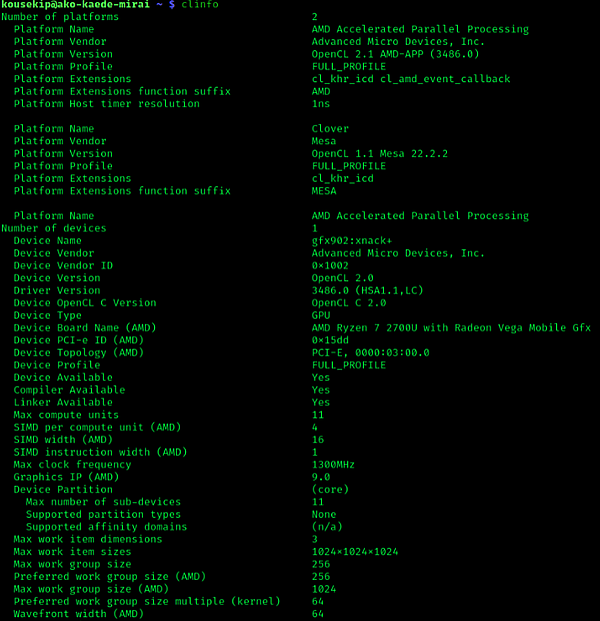This screenshot has height=621, width=600.
Task: Click the 'cl_khr_icd cl_amd_event_callback' extensions value
Action: 411,79
